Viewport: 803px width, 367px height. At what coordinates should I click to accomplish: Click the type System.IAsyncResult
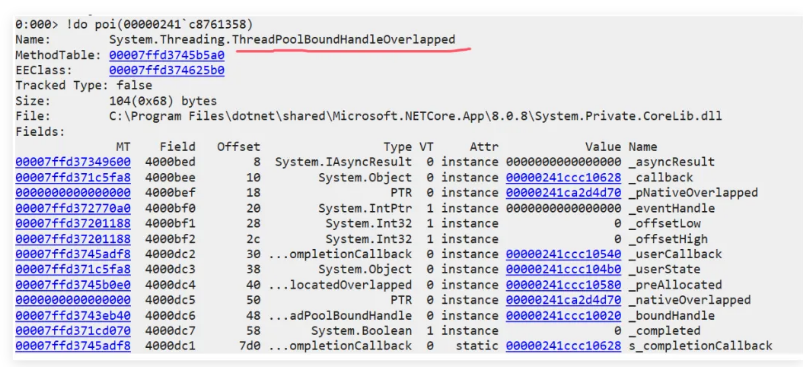[343, 162]
